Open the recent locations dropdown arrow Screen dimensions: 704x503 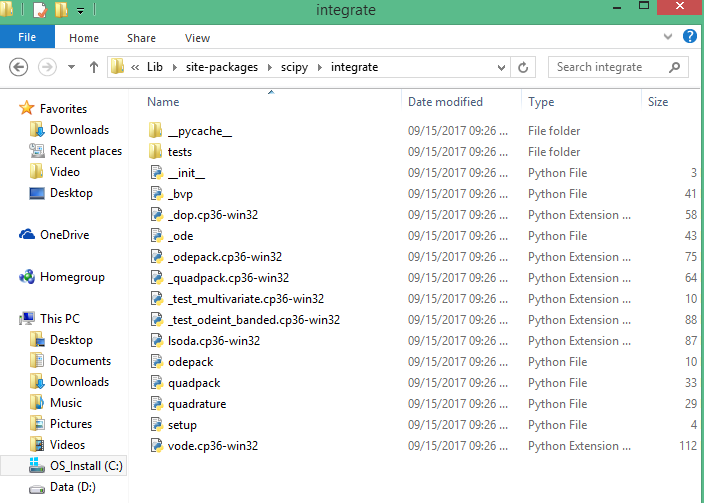pos(71,67)
